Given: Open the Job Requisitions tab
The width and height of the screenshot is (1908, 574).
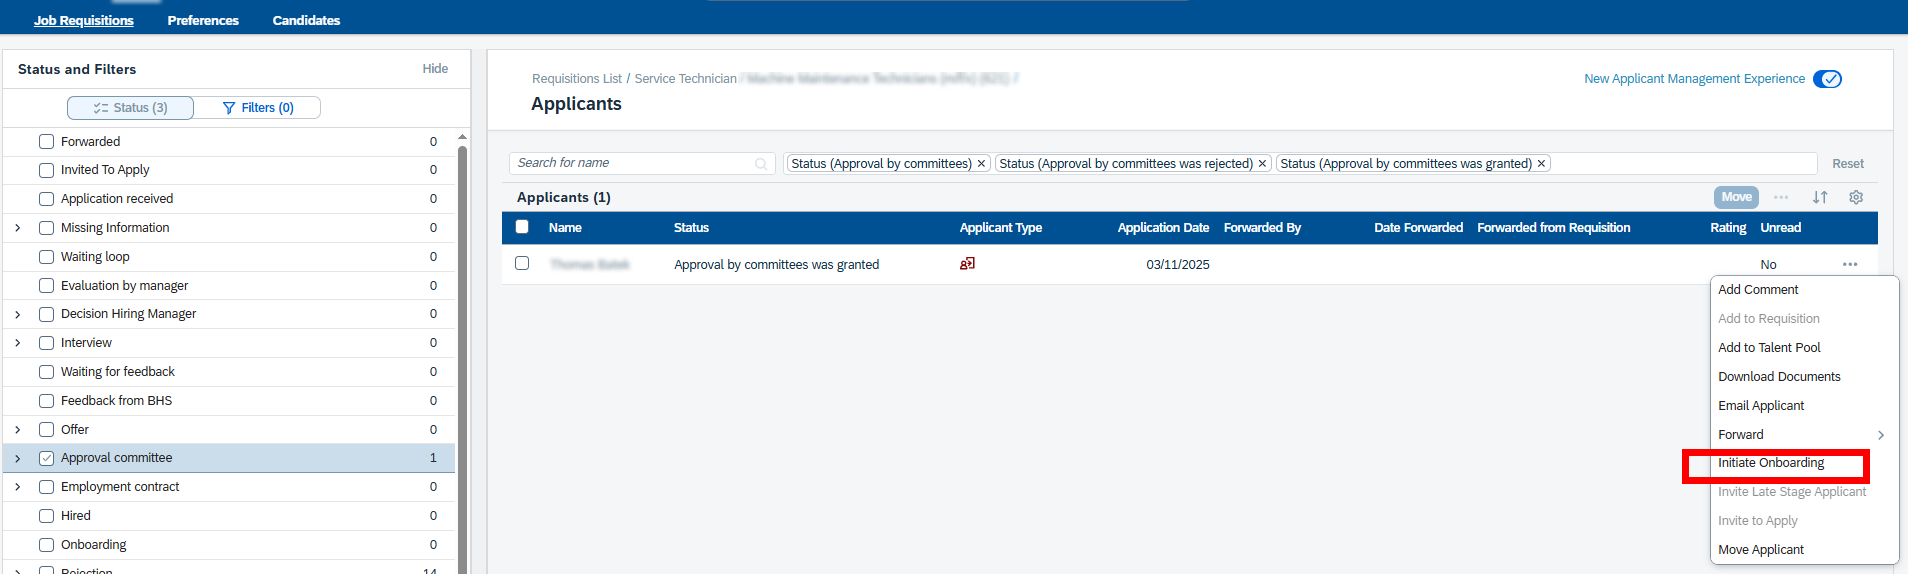Looking at the screenshot, I should pyautogui.click(x=84, y=20).
